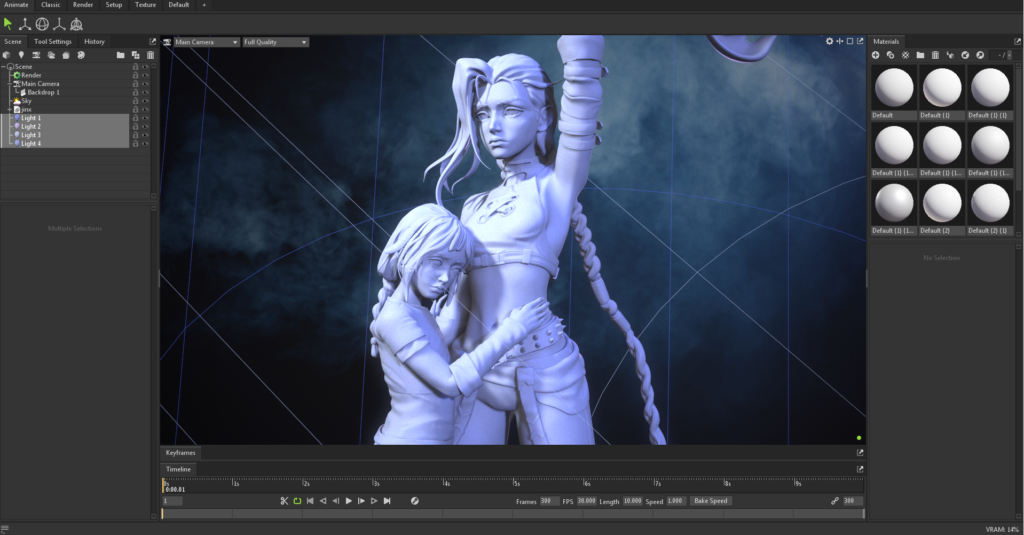Click the viewport split layout icon
Image resolution: width=1024 pixels, height=535 pixels.
[840, 41]
